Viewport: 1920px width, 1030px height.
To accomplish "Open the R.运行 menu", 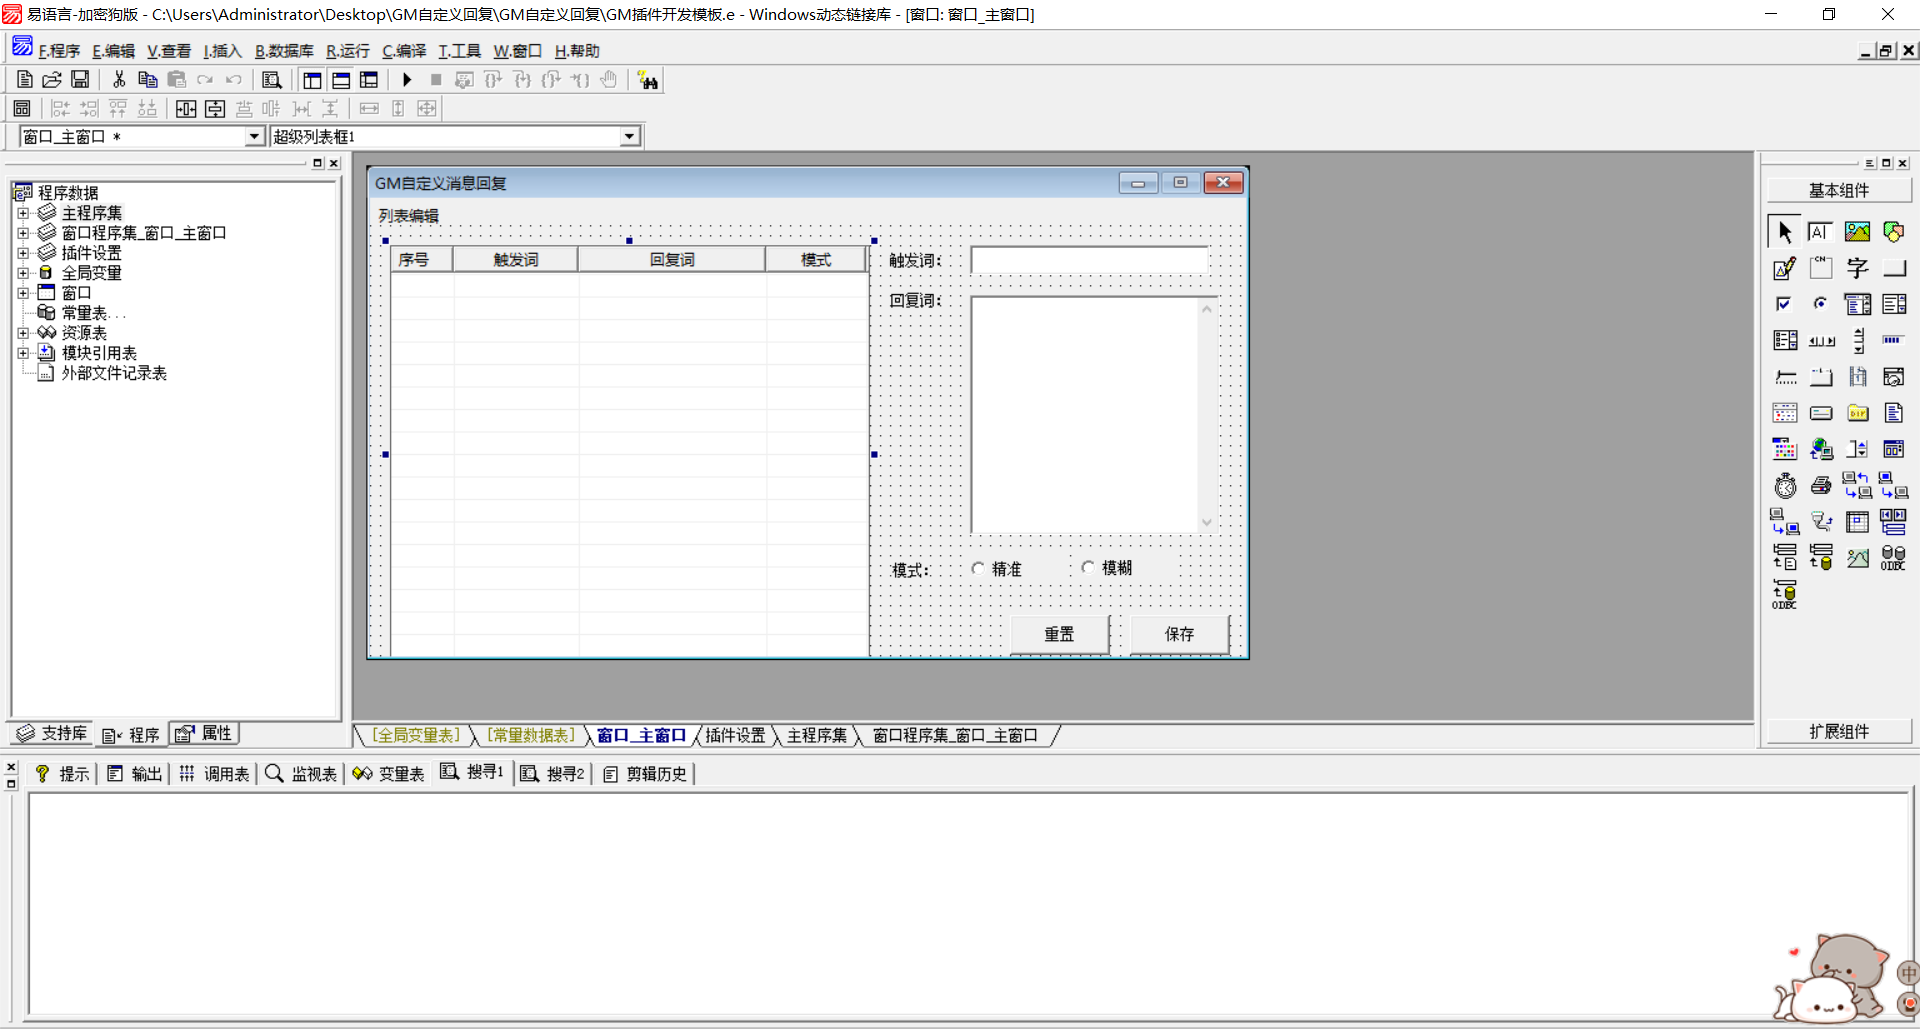I will click(x=347, y=51).
